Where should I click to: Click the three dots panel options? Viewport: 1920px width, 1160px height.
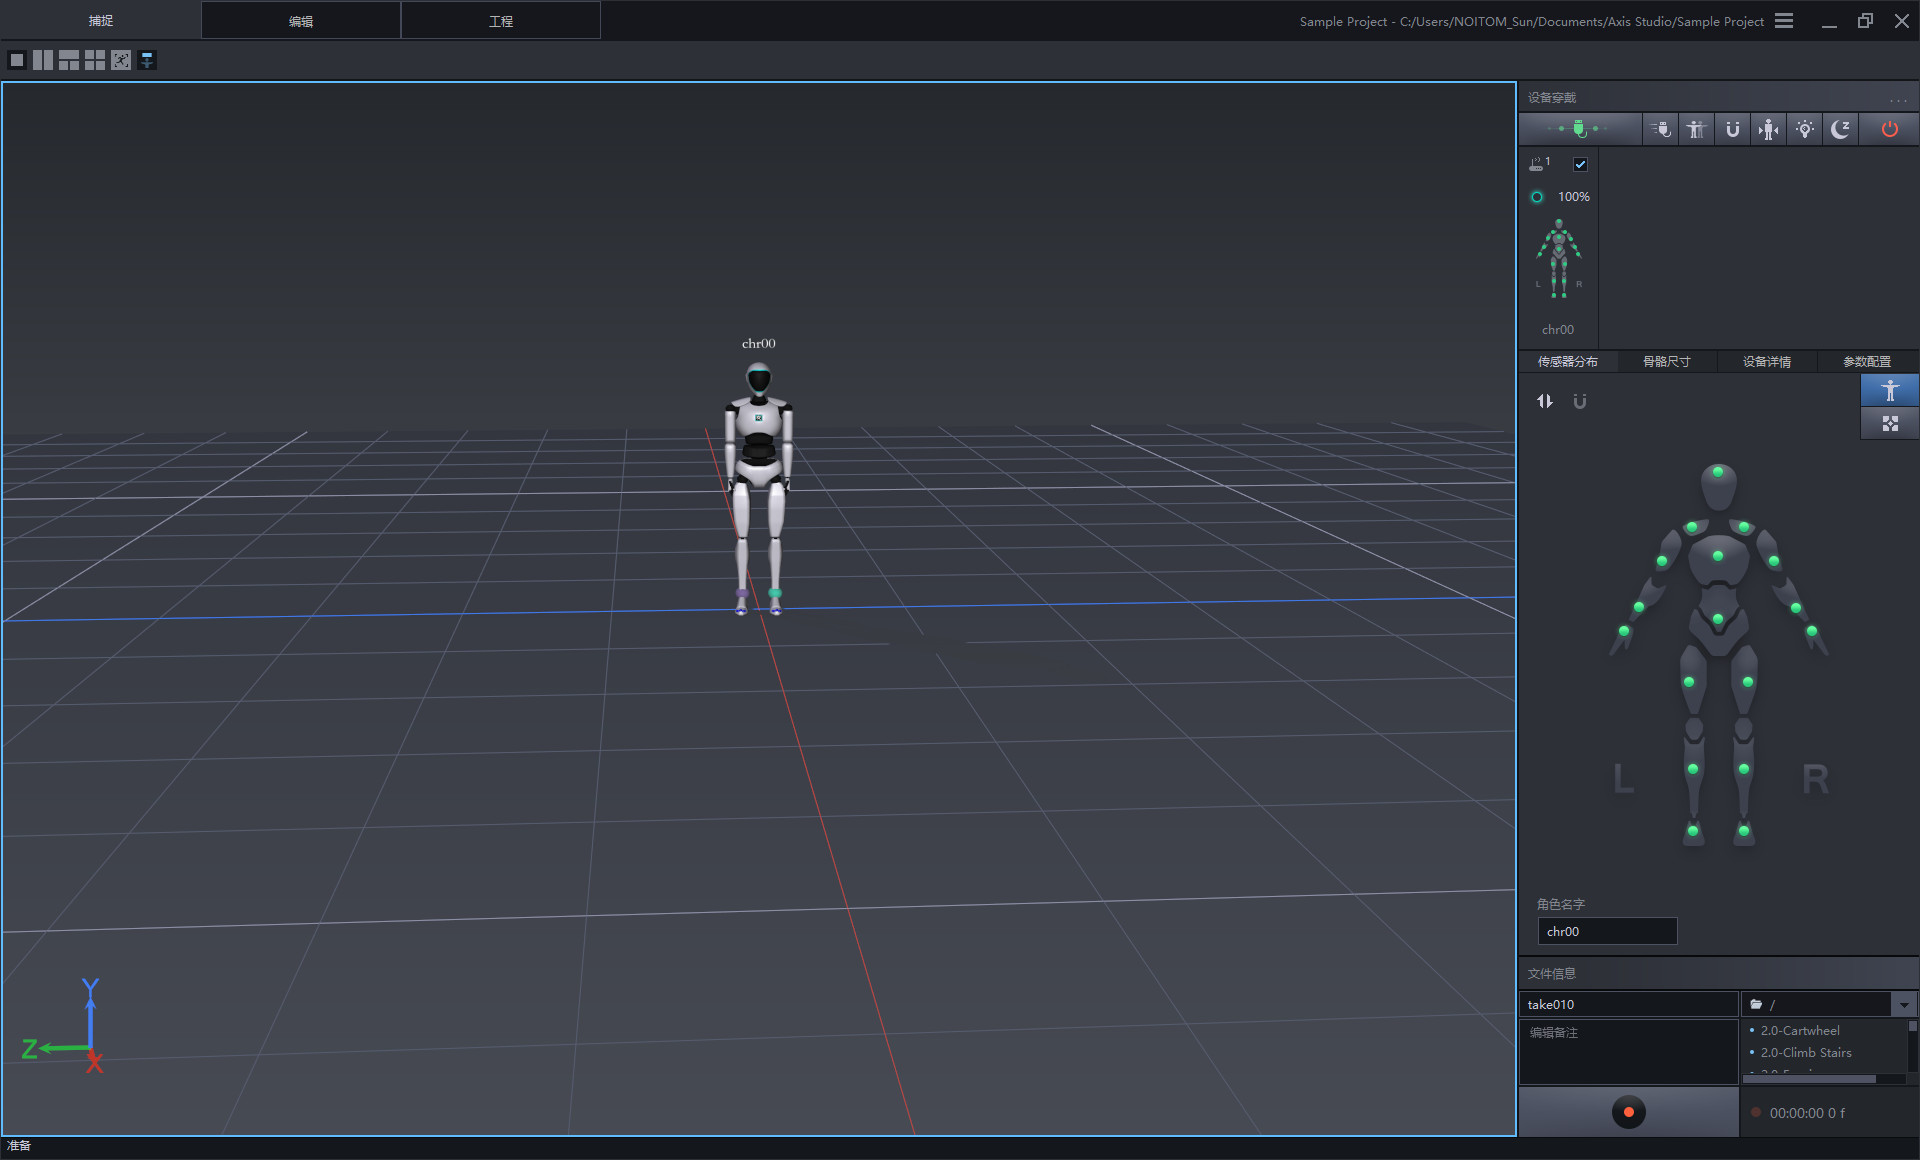point(1898,100)
